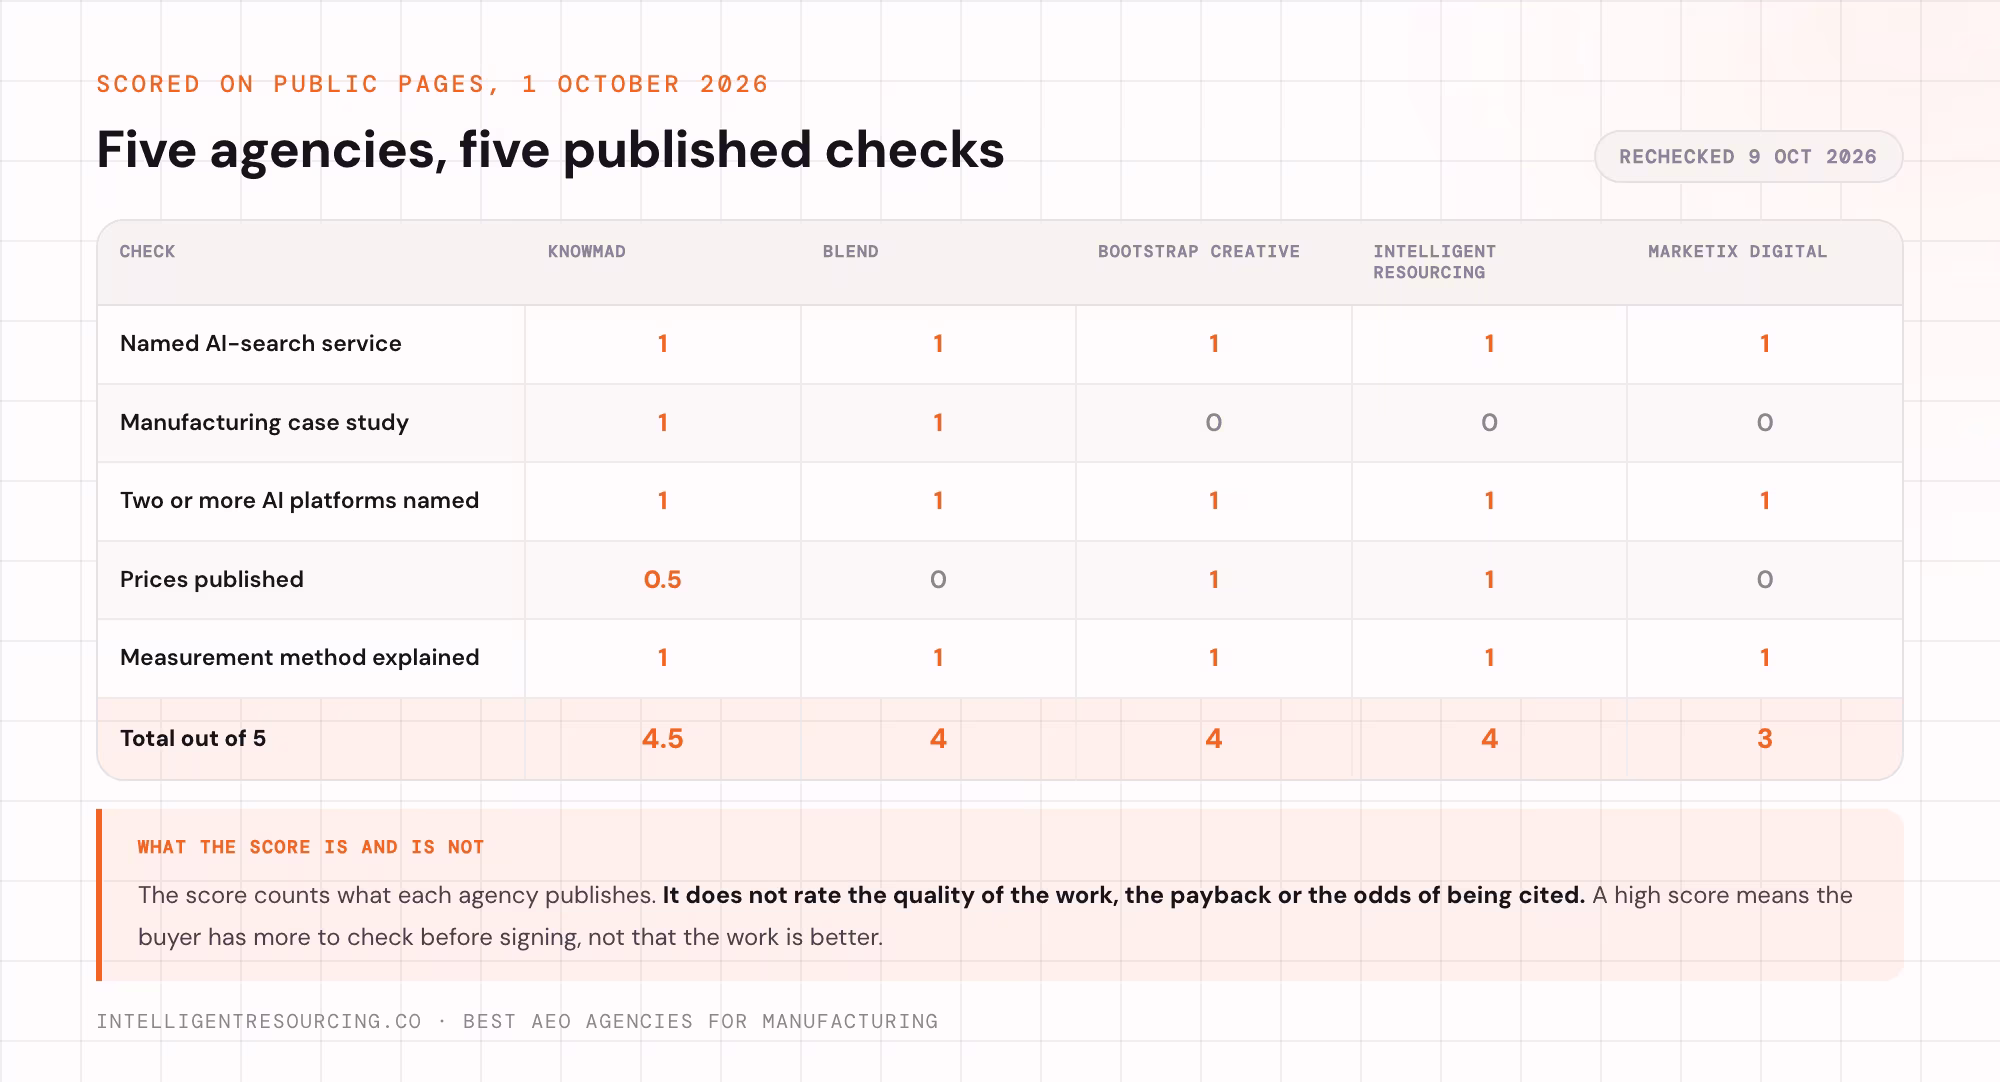This screenshot has height=1082, width=2000.
Task: Click the BLEND column header
Action: pos(851,252)
